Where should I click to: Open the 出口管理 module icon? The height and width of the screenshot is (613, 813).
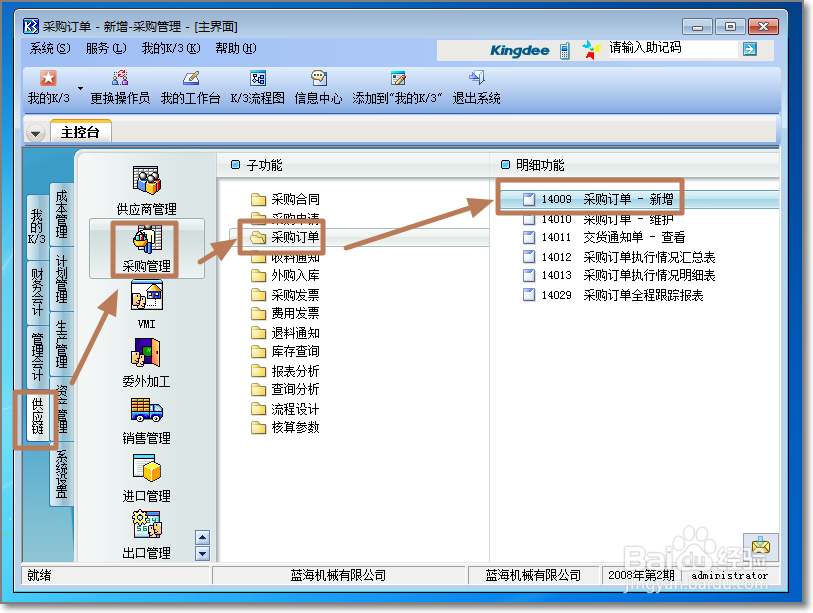(148, 530)
